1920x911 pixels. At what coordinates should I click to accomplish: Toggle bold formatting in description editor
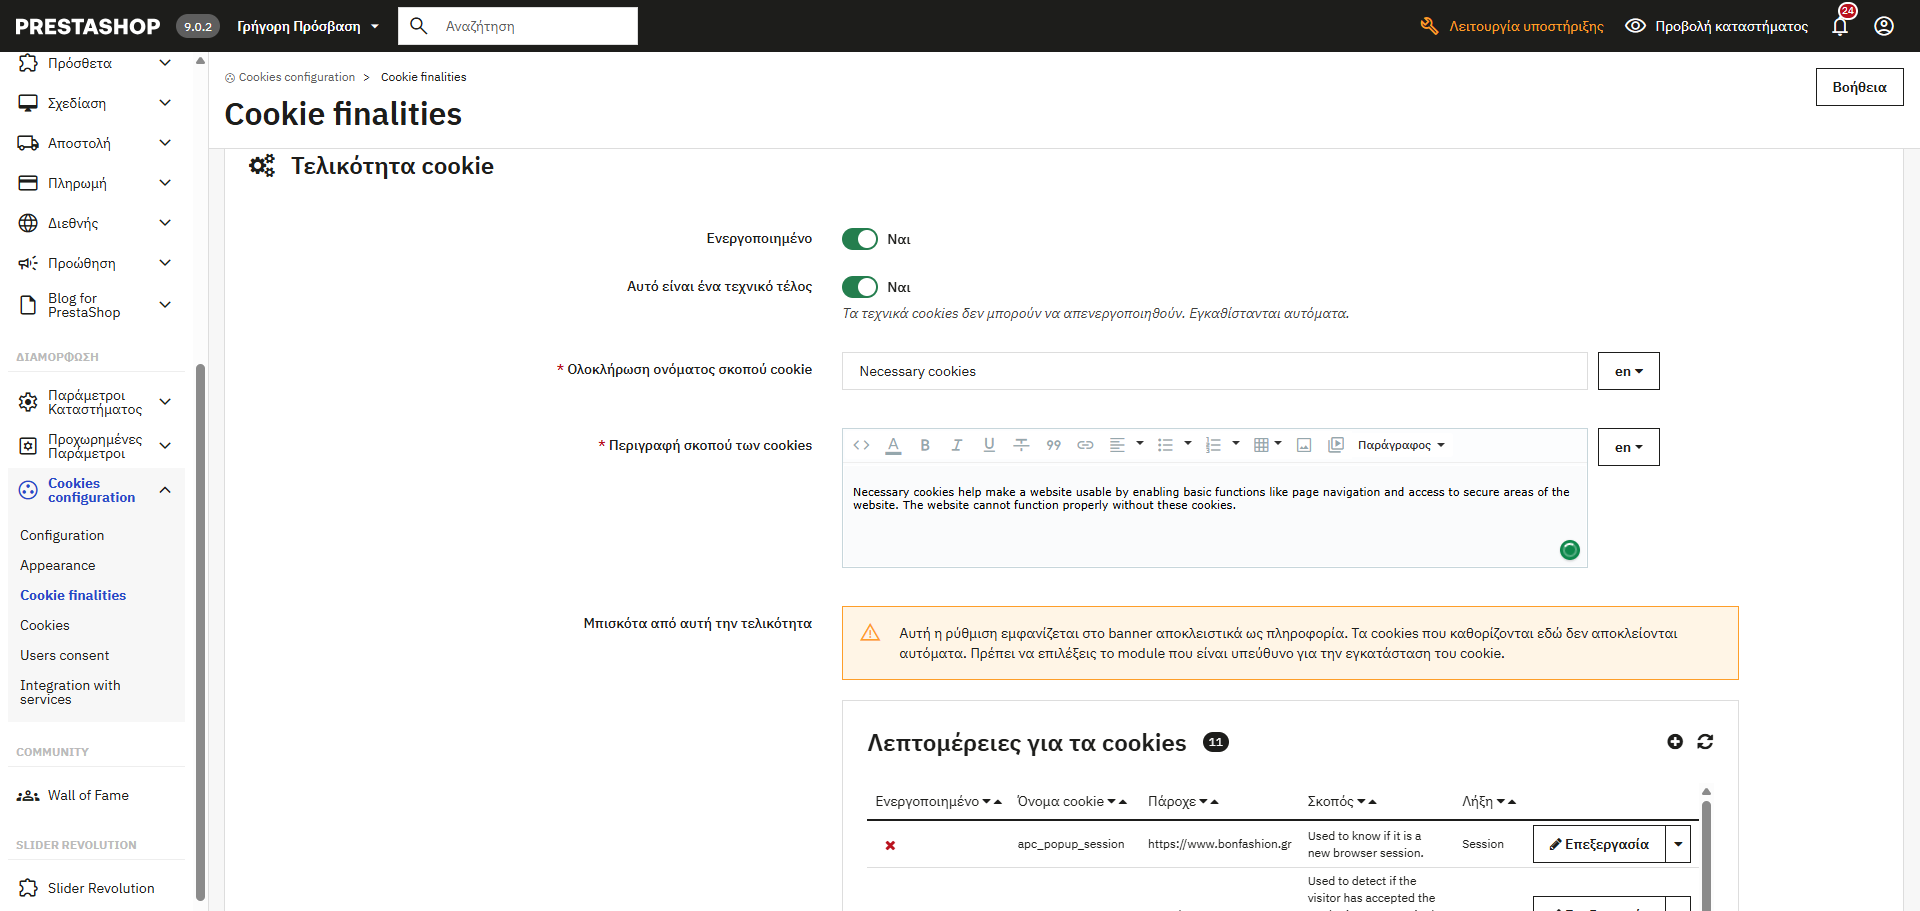(x=925, y=445)
